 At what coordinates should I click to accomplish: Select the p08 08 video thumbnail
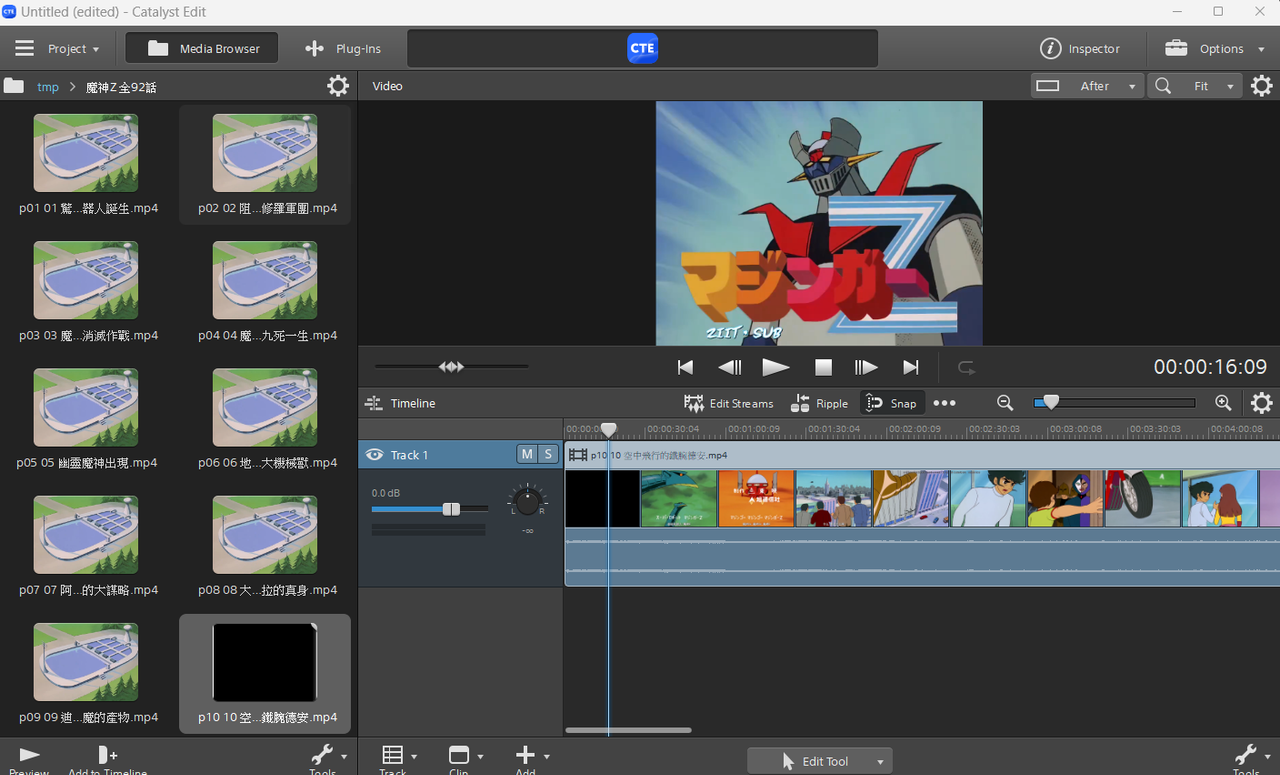pyautogui.click(x=265, y=535)
